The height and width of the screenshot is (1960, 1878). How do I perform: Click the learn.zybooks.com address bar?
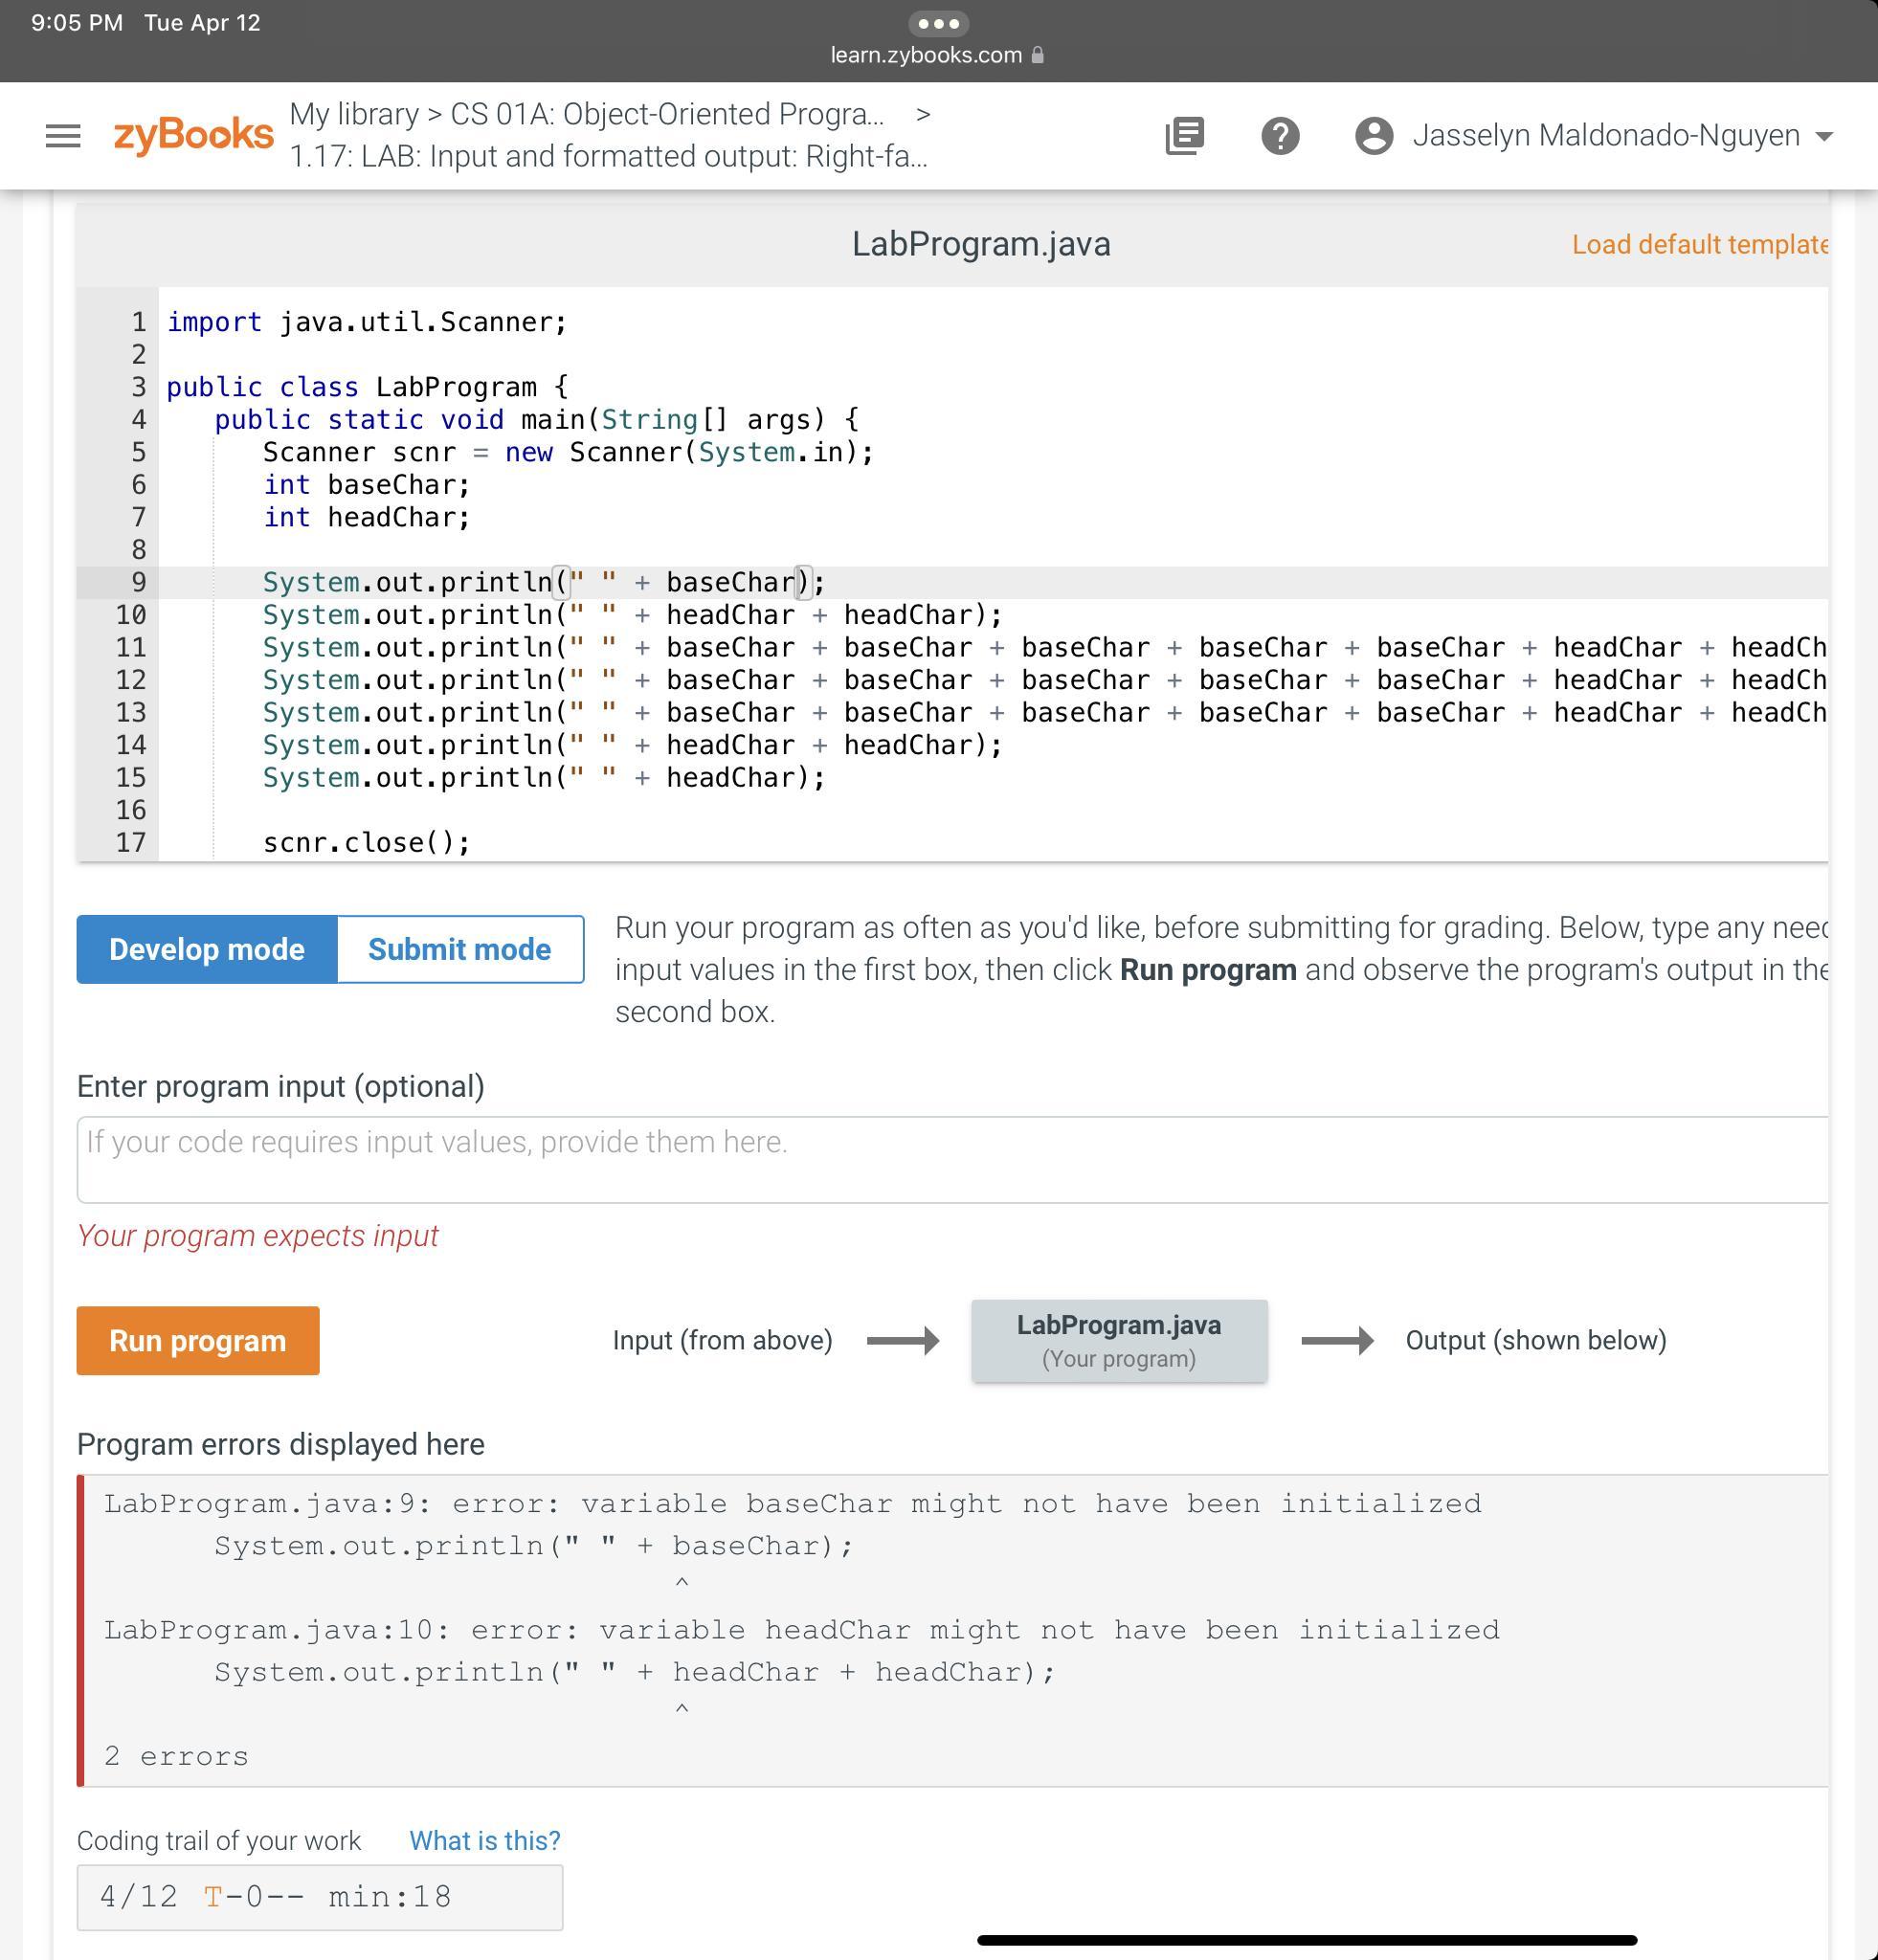click(x=925, y=55)
